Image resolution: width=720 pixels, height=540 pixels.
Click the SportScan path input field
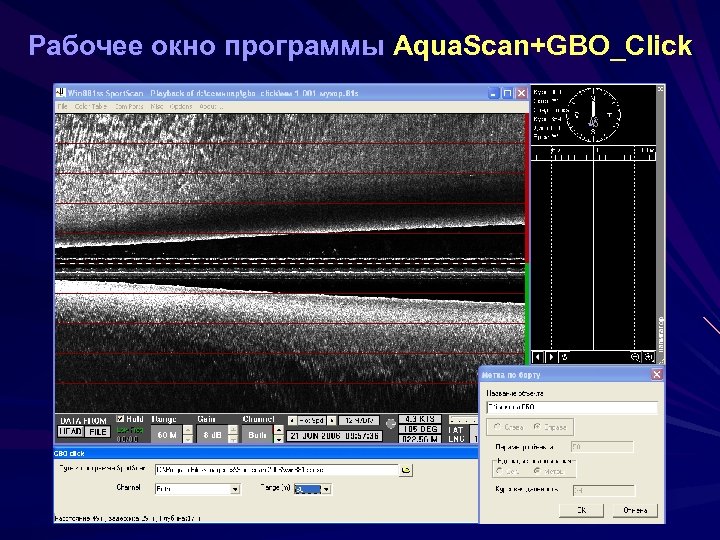[276, 470]
